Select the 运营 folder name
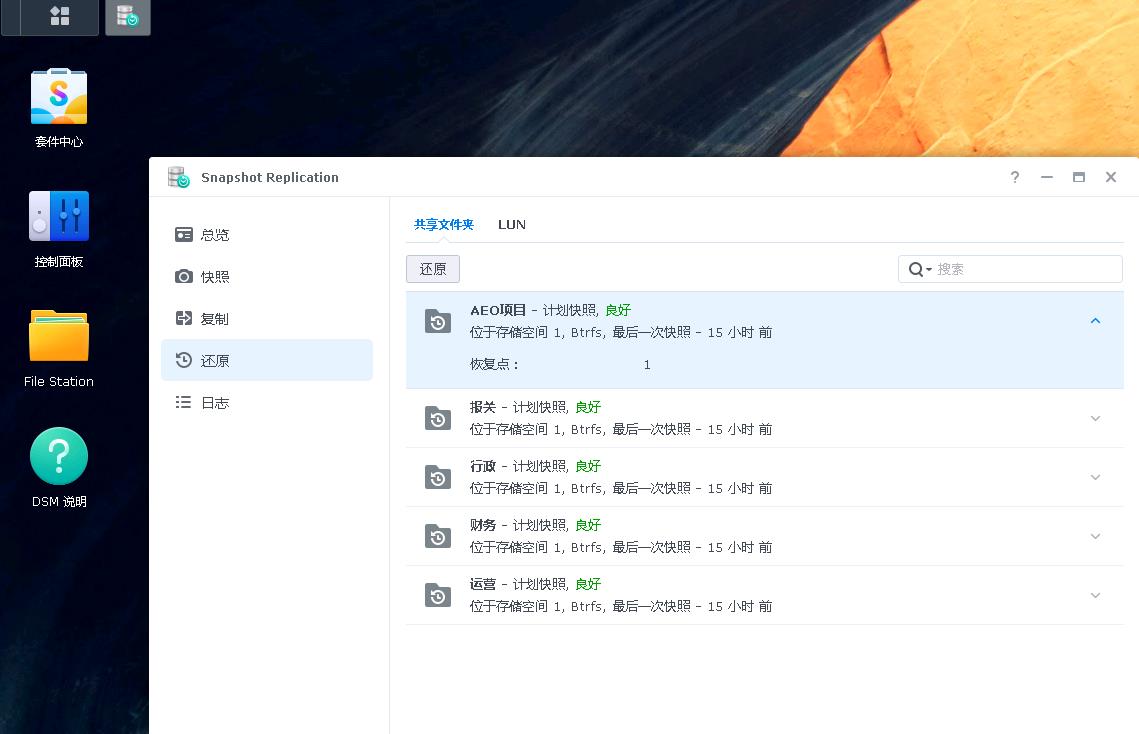Screen dimensions: 1139x734 click(x=482, y=584)
